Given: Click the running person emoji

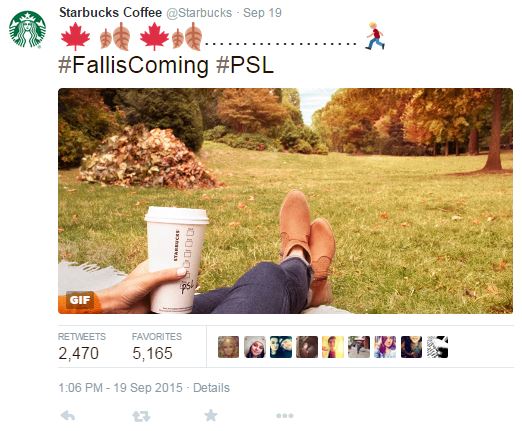Looking at the screenshot, I should pyautogui.click(x=375, y=36).
